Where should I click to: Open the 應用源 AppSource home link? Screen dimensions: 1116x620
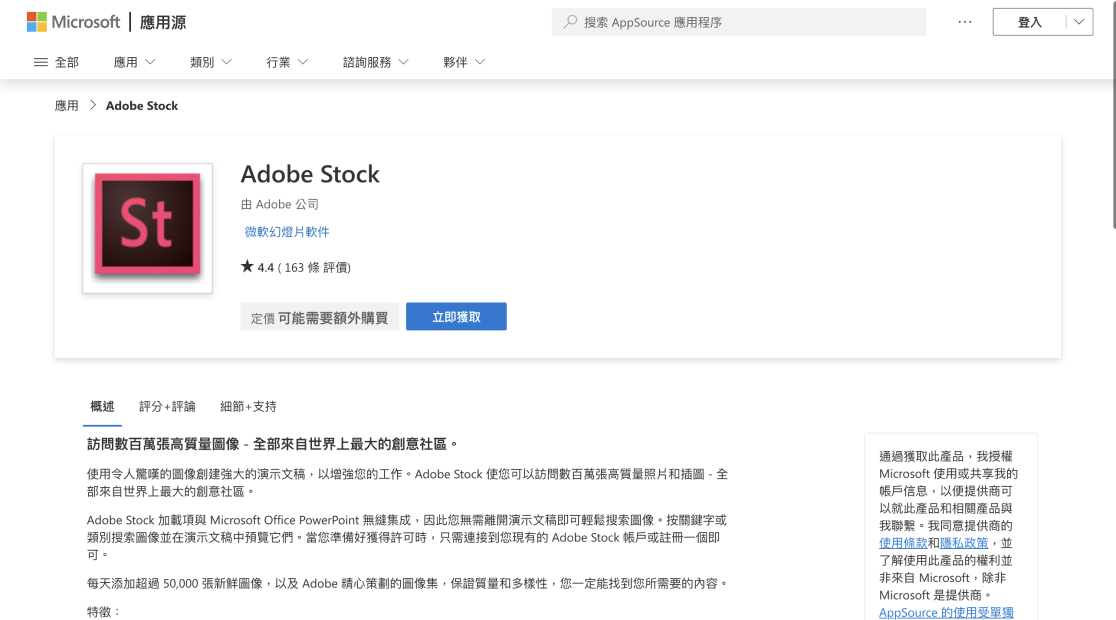[163, 23]
